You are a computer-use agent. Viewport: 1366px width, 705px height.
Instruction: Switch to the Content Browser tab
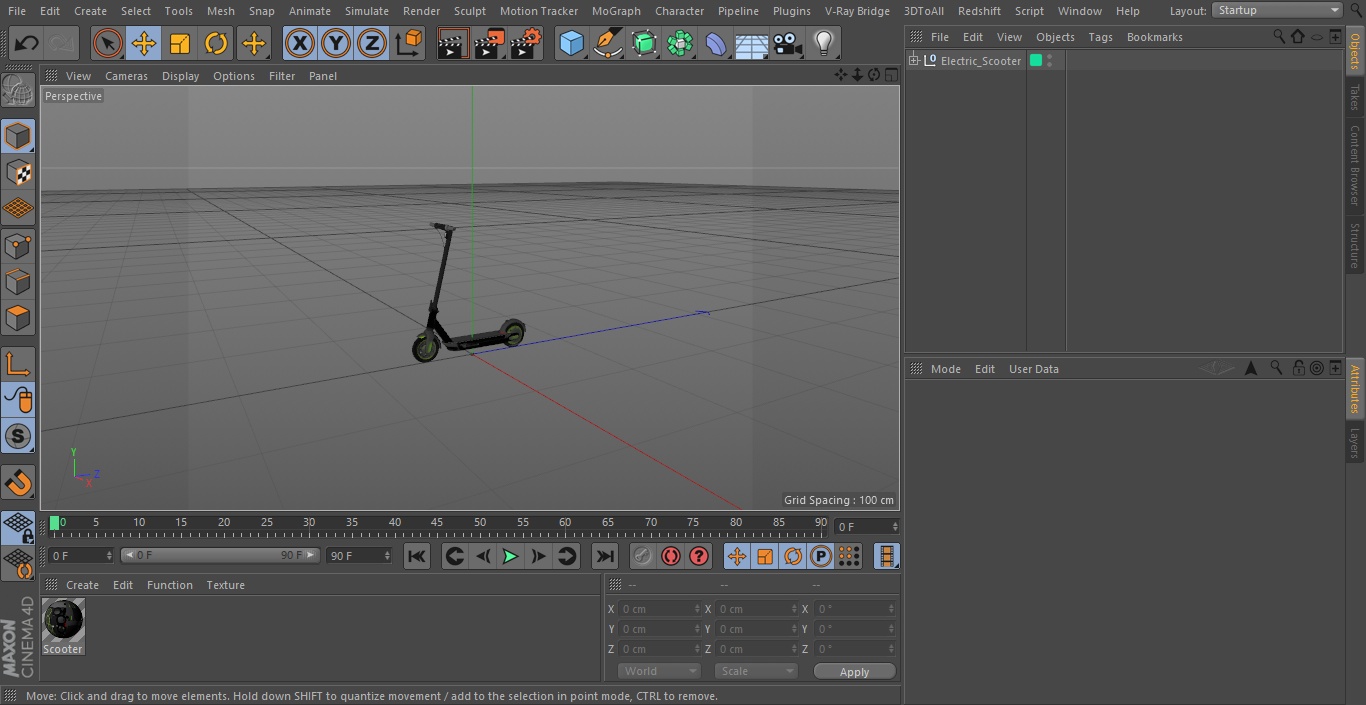[1355, 165]
